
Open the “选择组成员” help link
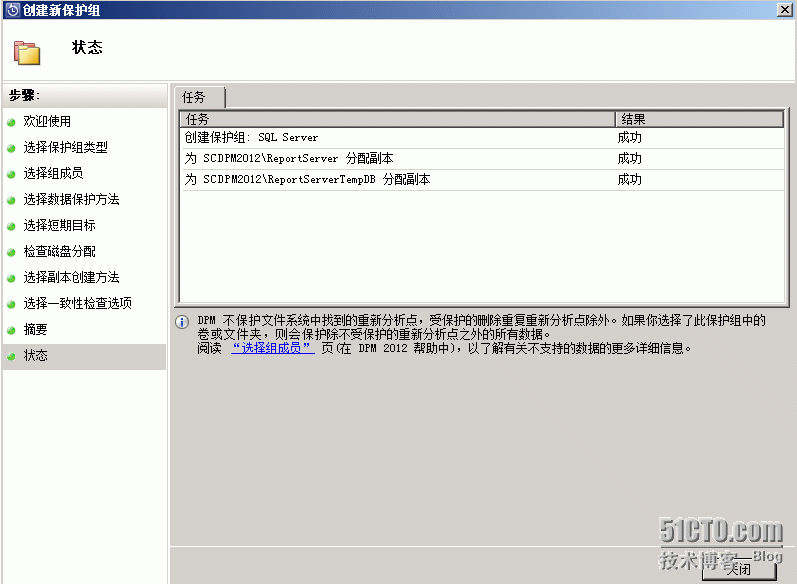272,348
